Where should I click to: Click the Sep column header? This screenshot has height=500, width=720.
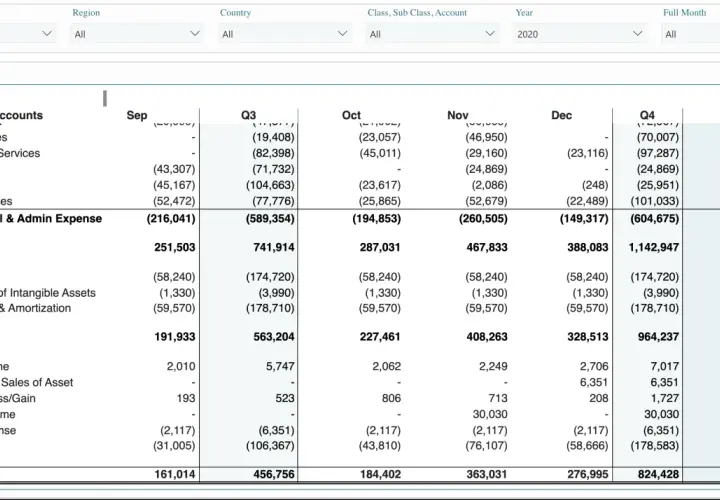(x=137, y=115)
